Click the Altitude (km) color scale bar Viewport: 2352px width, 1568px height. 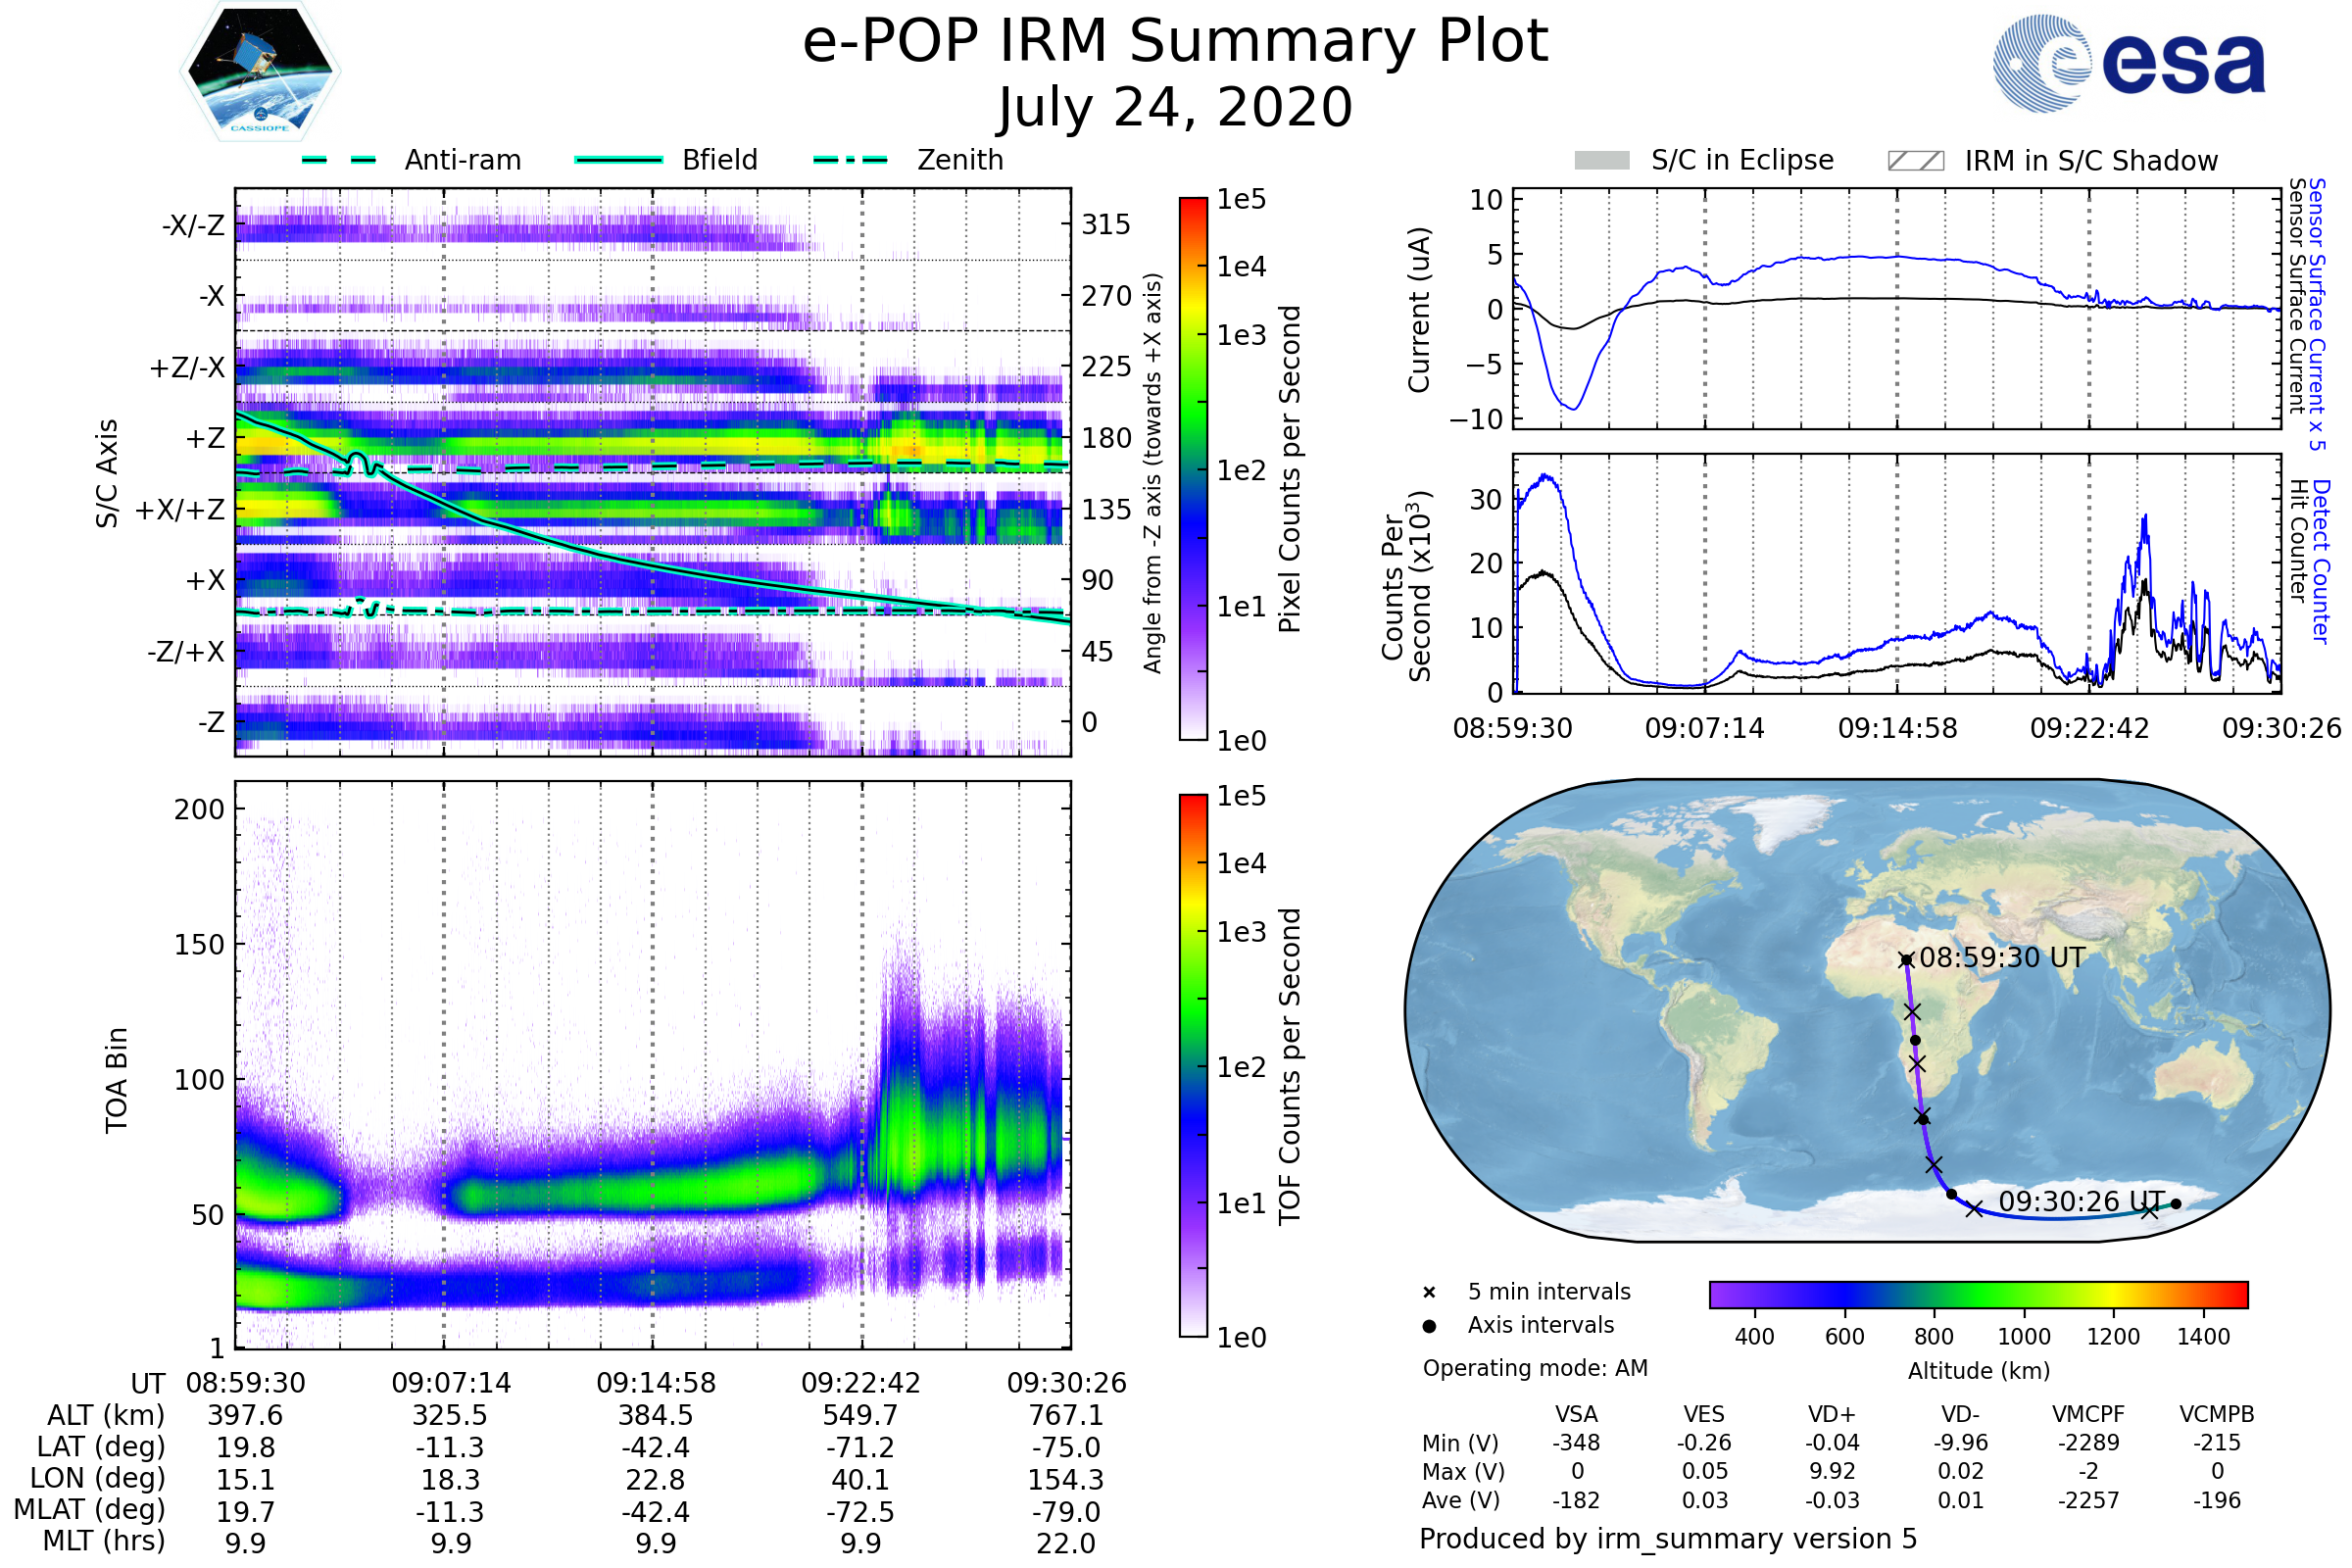(x=1979, y=1295)
